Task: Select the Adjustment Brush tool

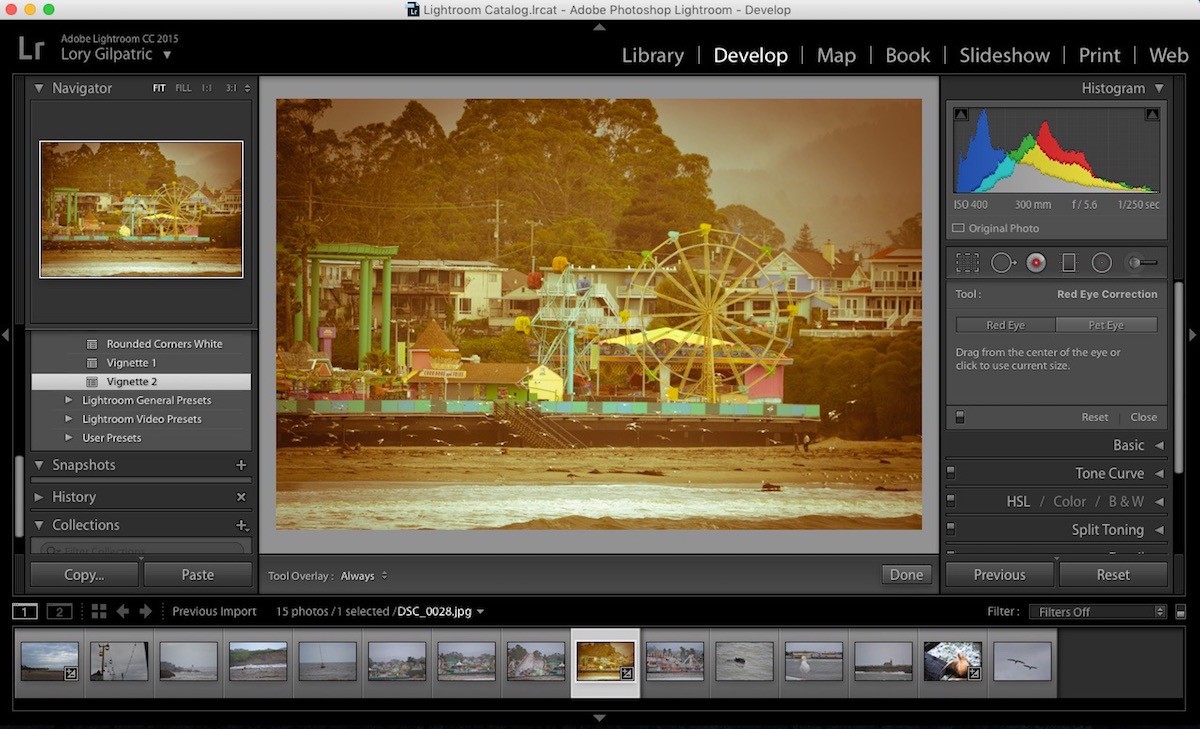Action: click(x=1142, y=263)
